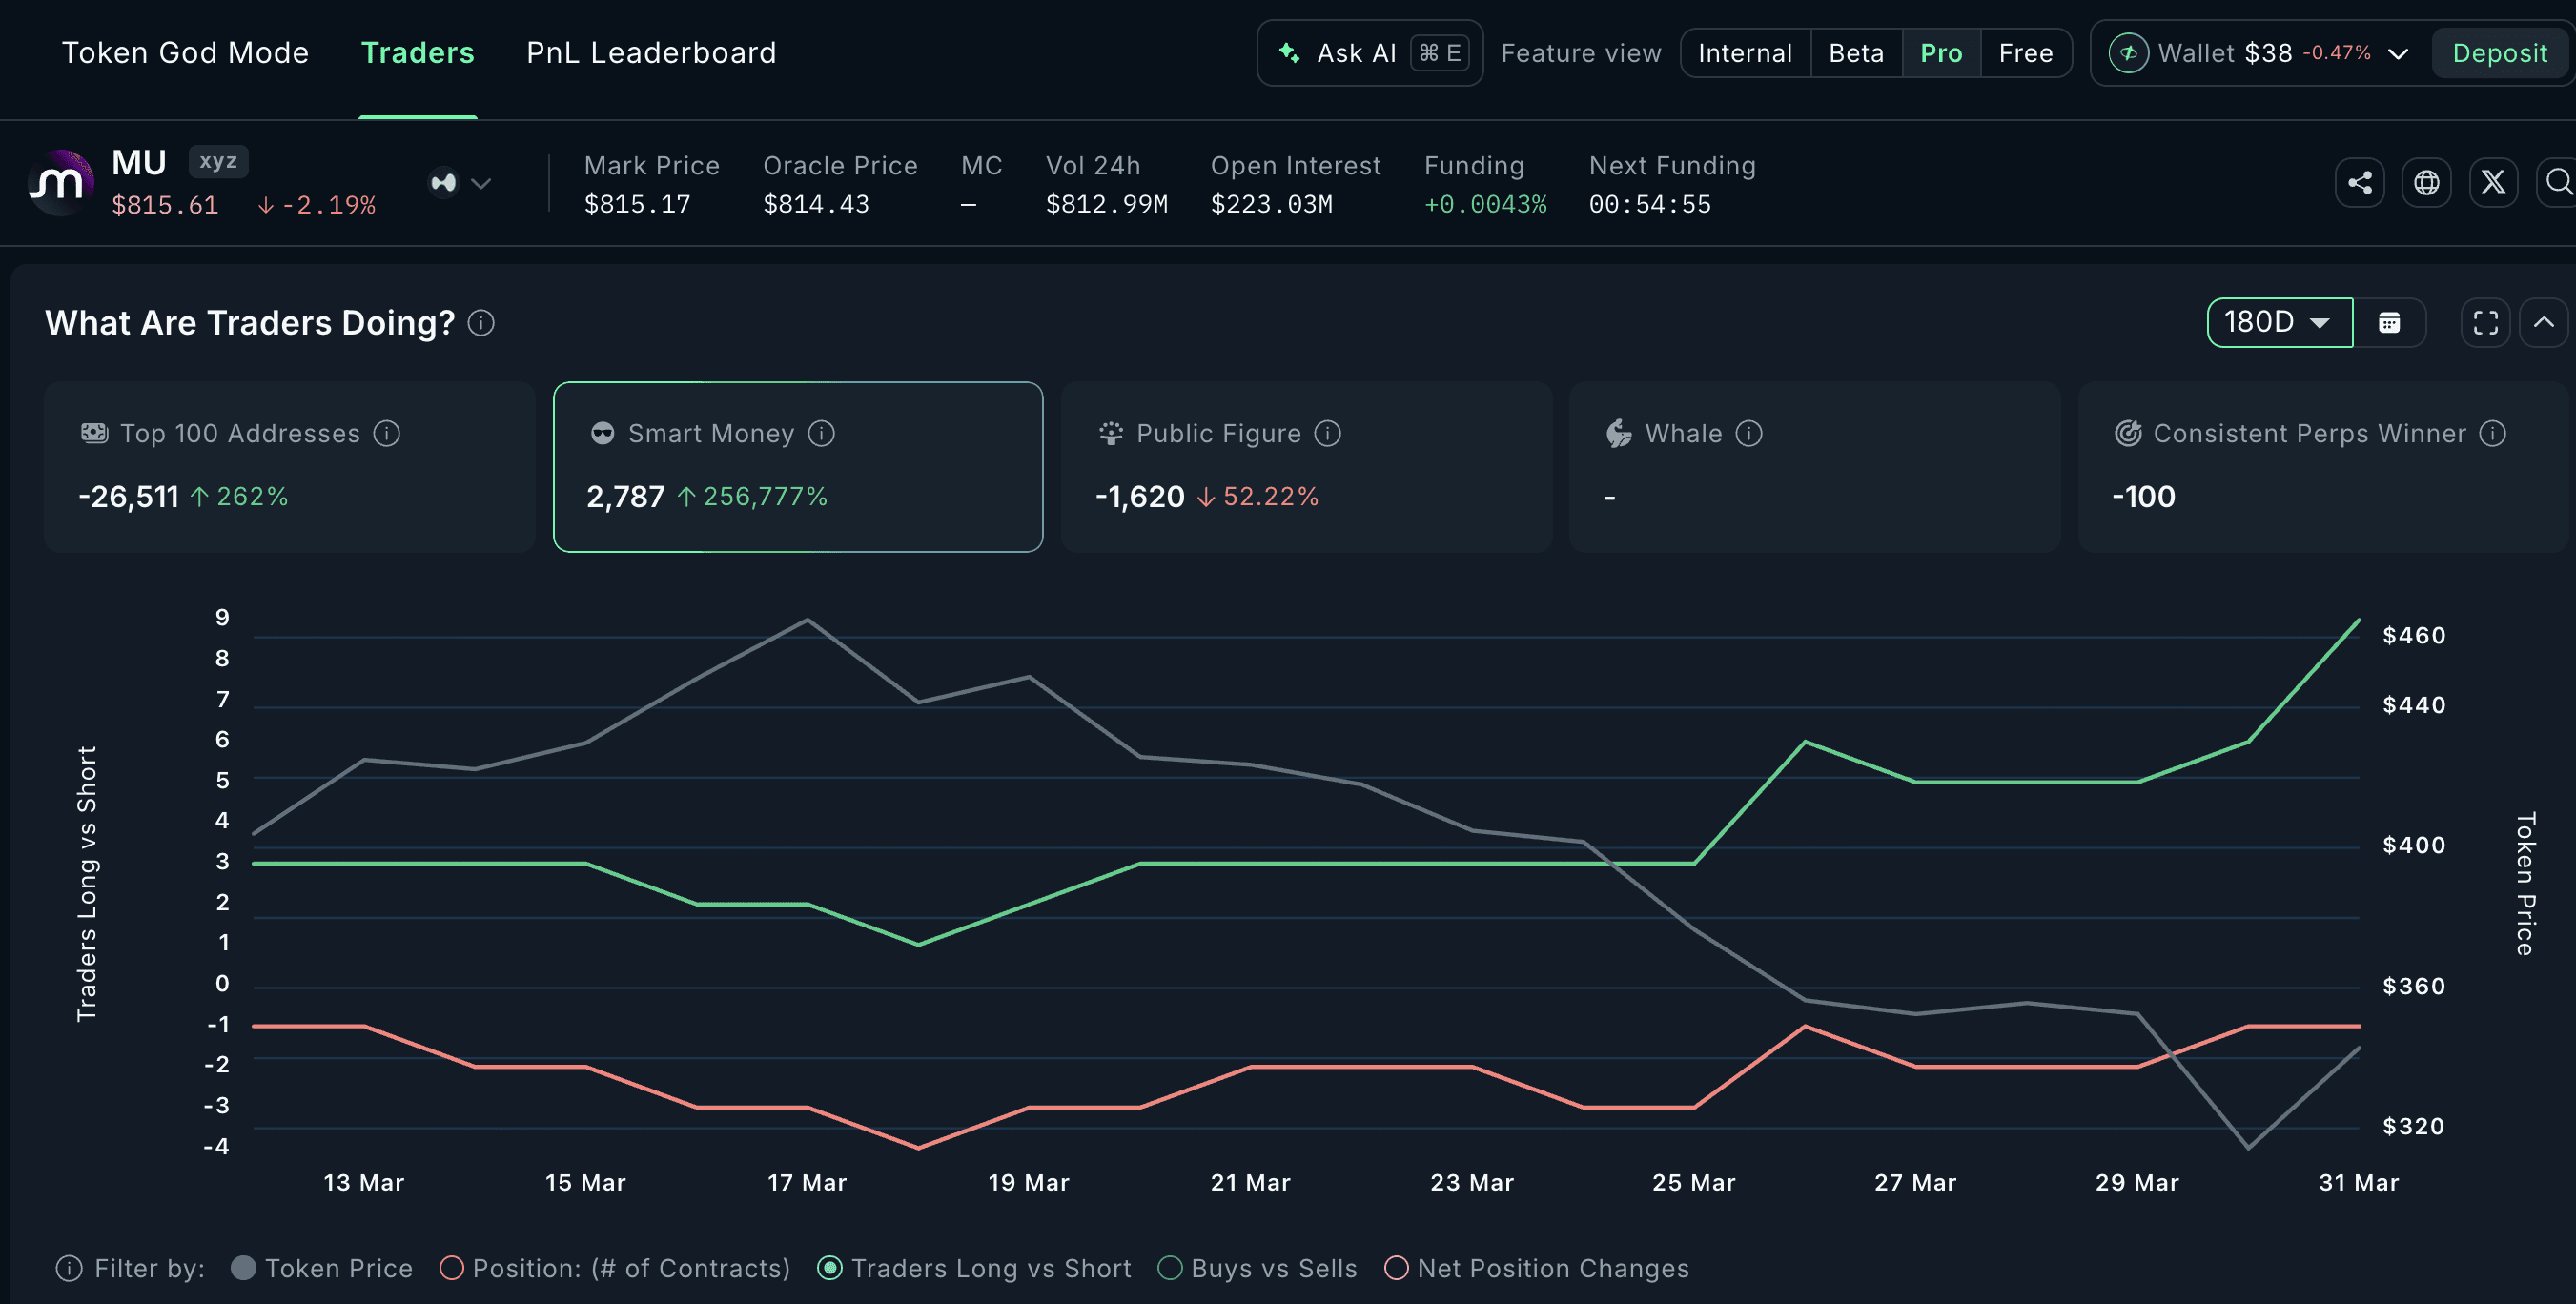Image resolution: width=2576 pixels, height=1304 pixels.
Task: Select the Pro feature view
Action: pos(1941,53)
